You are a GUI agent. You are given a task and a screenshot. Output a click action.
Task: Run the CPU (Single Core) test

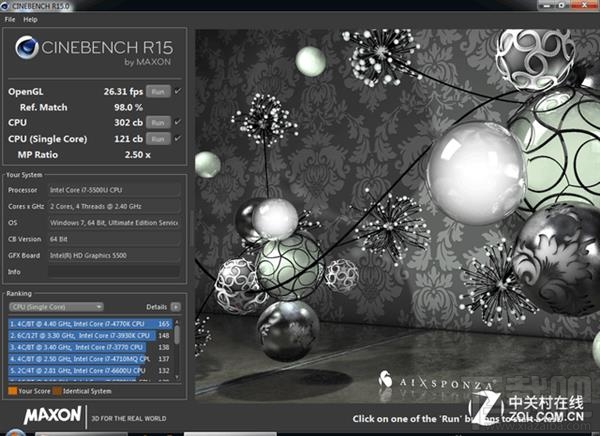(158, 139)
